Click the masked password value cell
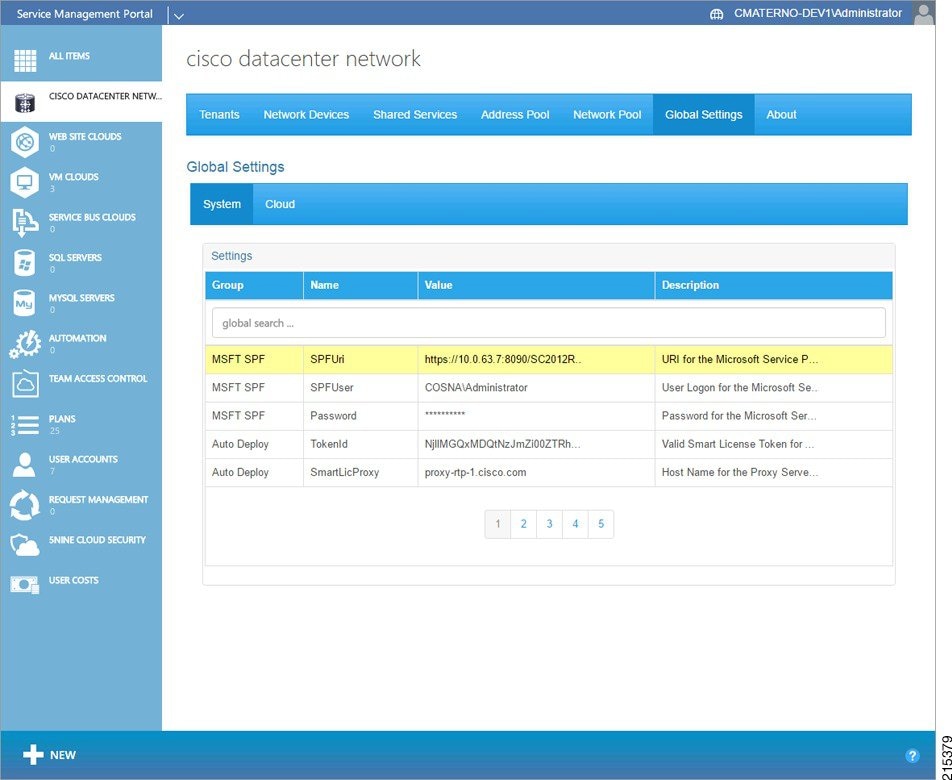952x780 pixels. tap(537, 416)
